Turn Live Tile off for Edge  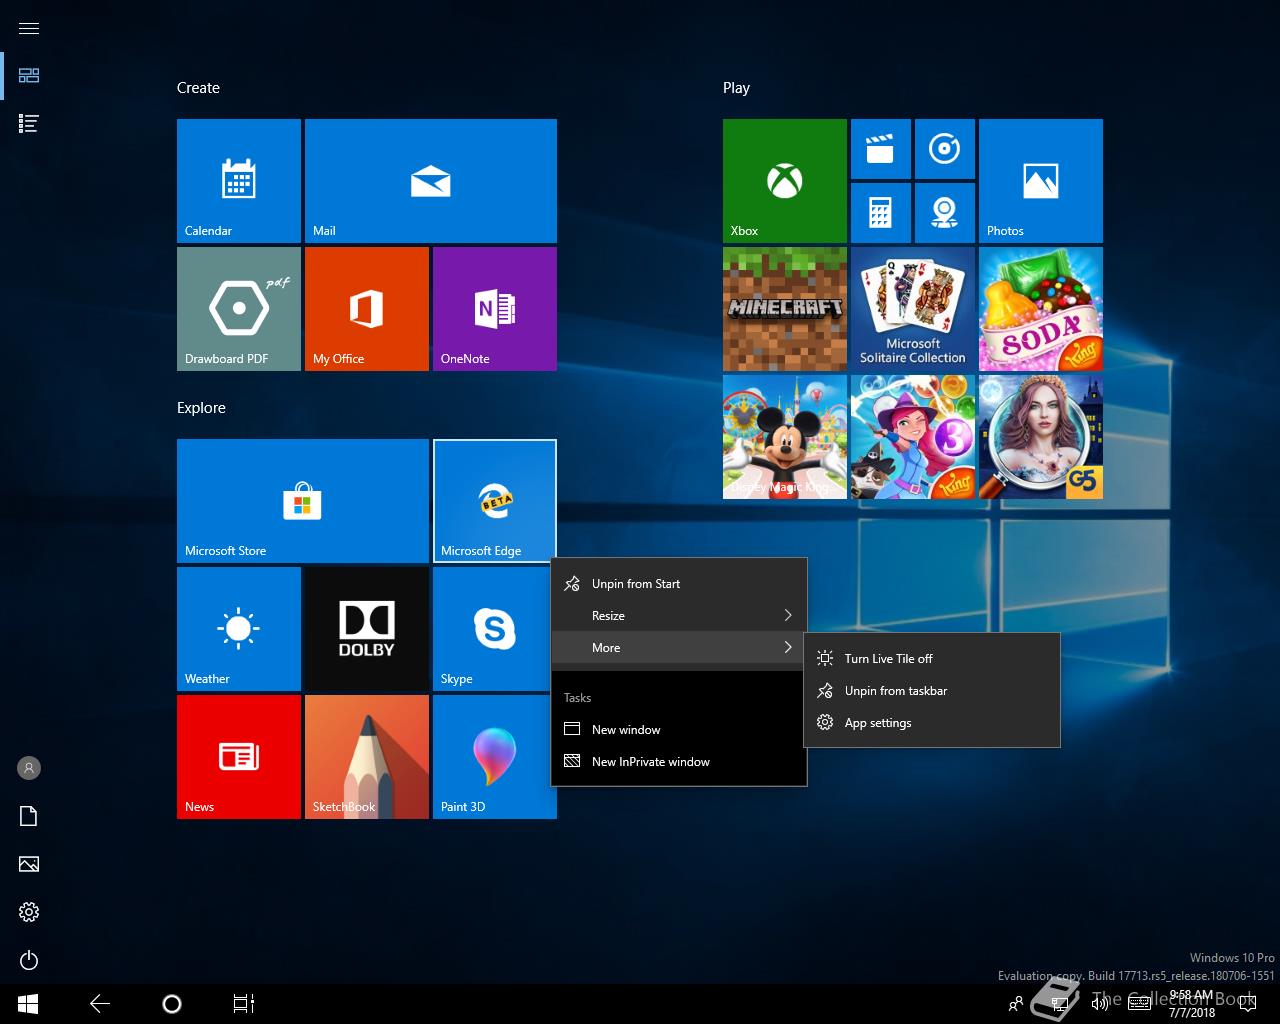888,659
